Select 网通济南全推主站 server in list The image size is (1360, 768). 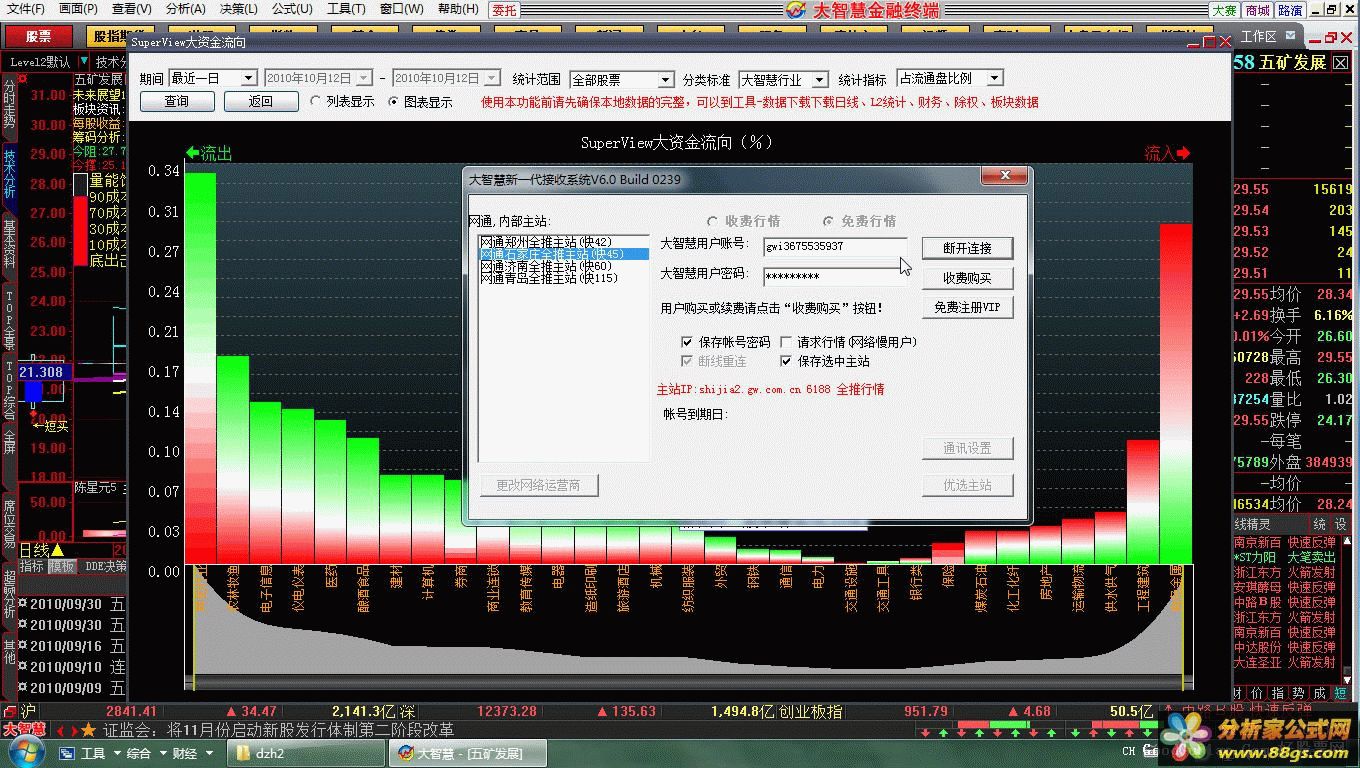(x=564, y=266)
